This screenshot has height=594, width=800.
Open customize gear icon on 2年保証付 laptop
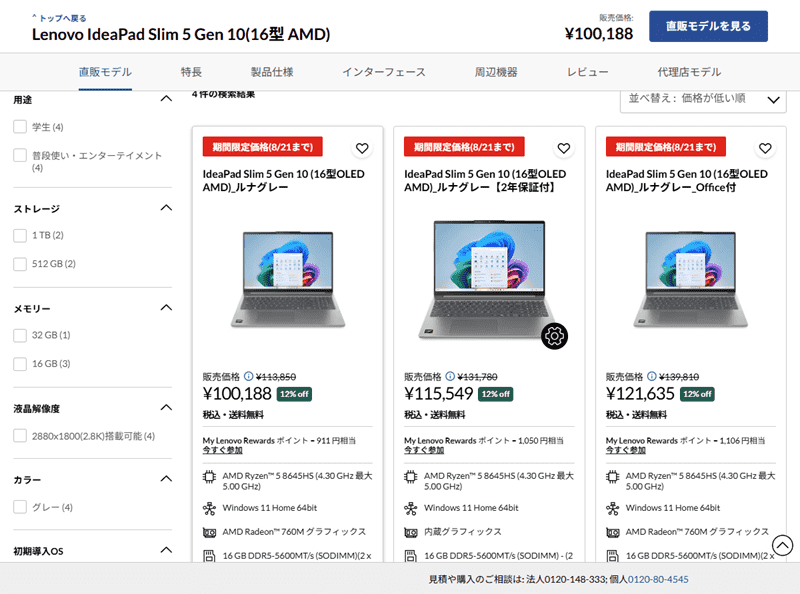pyautogui.click(x=555, y=336)
